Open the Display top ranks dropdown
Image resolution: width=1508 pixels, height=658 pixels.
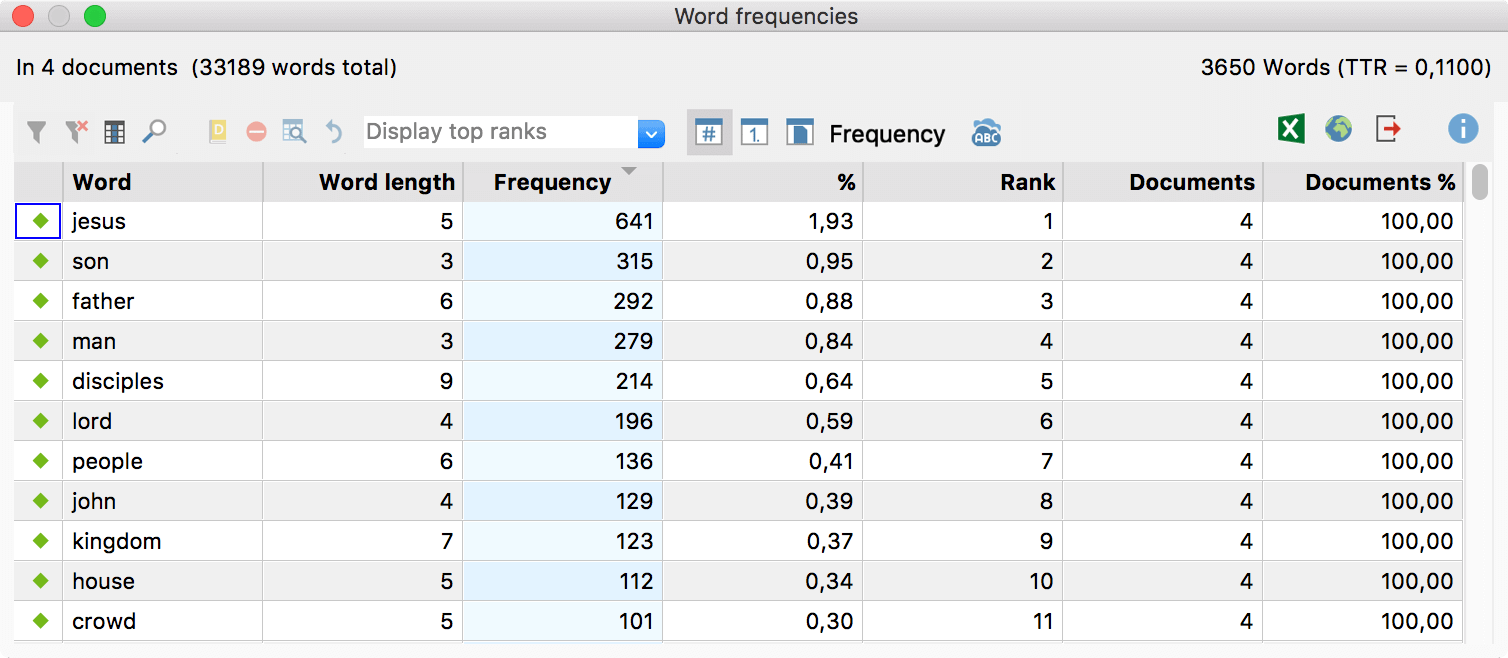click(651, 133)
